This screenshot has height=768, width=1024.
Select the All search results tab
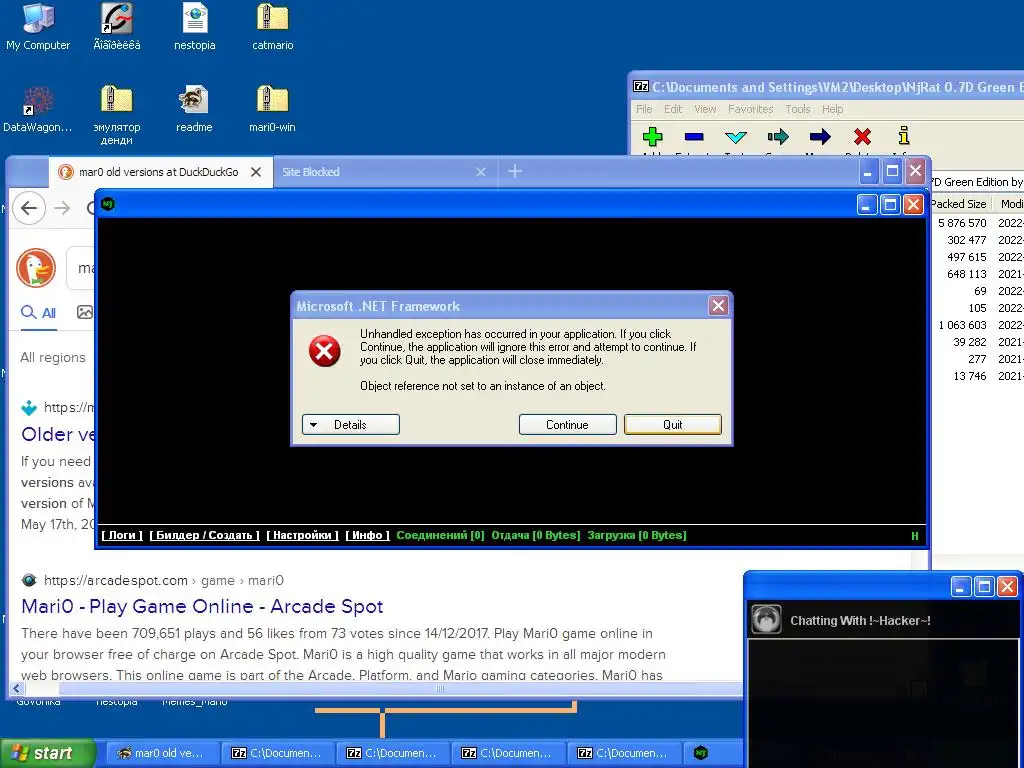pos(39,313)
